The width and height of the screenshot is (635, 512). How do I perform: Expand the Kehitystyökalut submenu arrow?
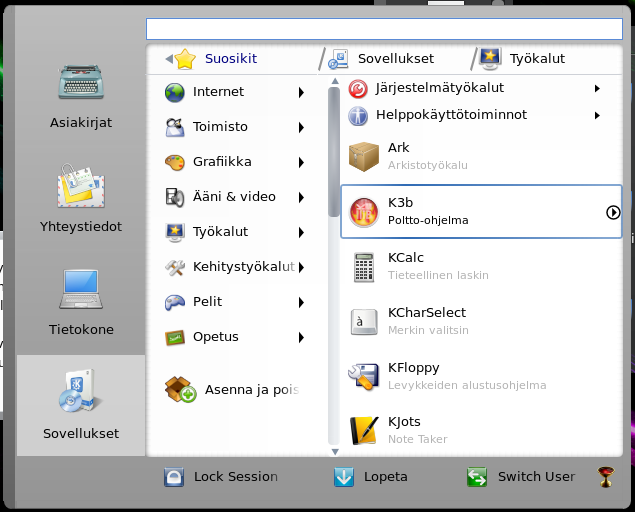301,267
